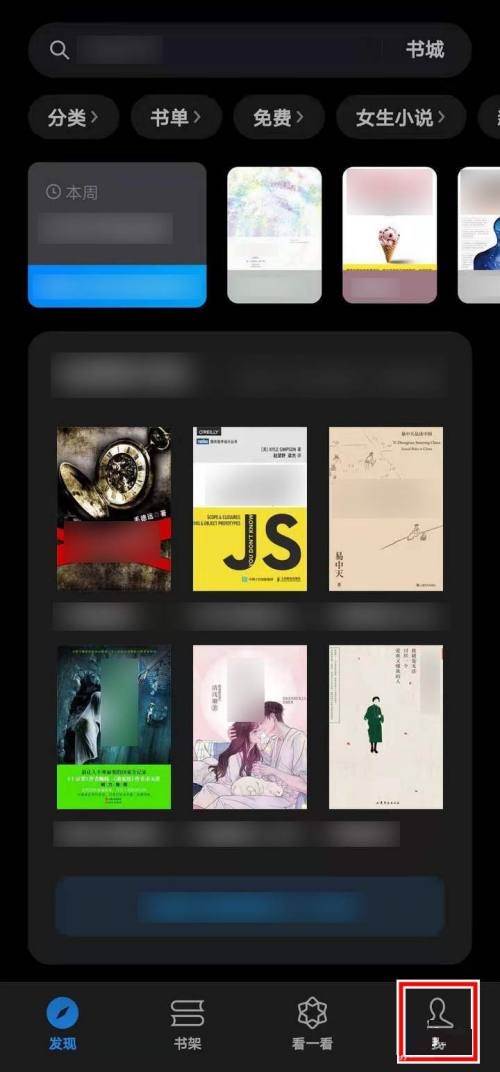The height and width of the screenshot is (1072, 500).
Task: Tap the clock icon beside 本周
Action: pos(53,192)
